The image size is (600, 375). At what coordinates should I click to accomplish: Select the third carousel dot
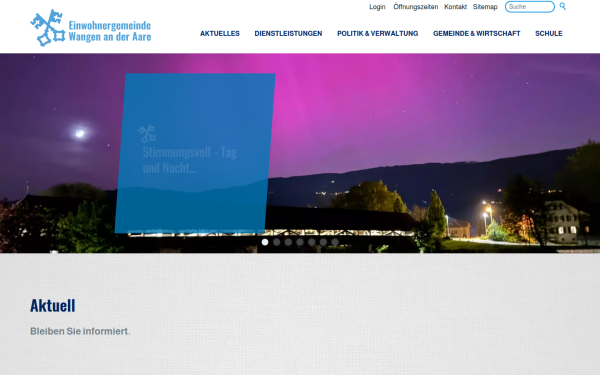[288, 242]
